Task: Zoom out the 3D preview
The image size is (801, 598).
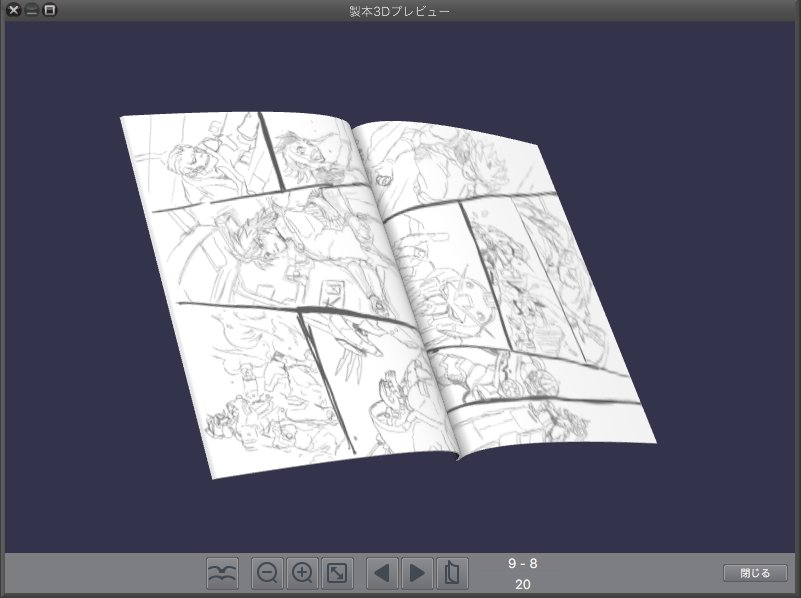Action: (x=267, y=573)
